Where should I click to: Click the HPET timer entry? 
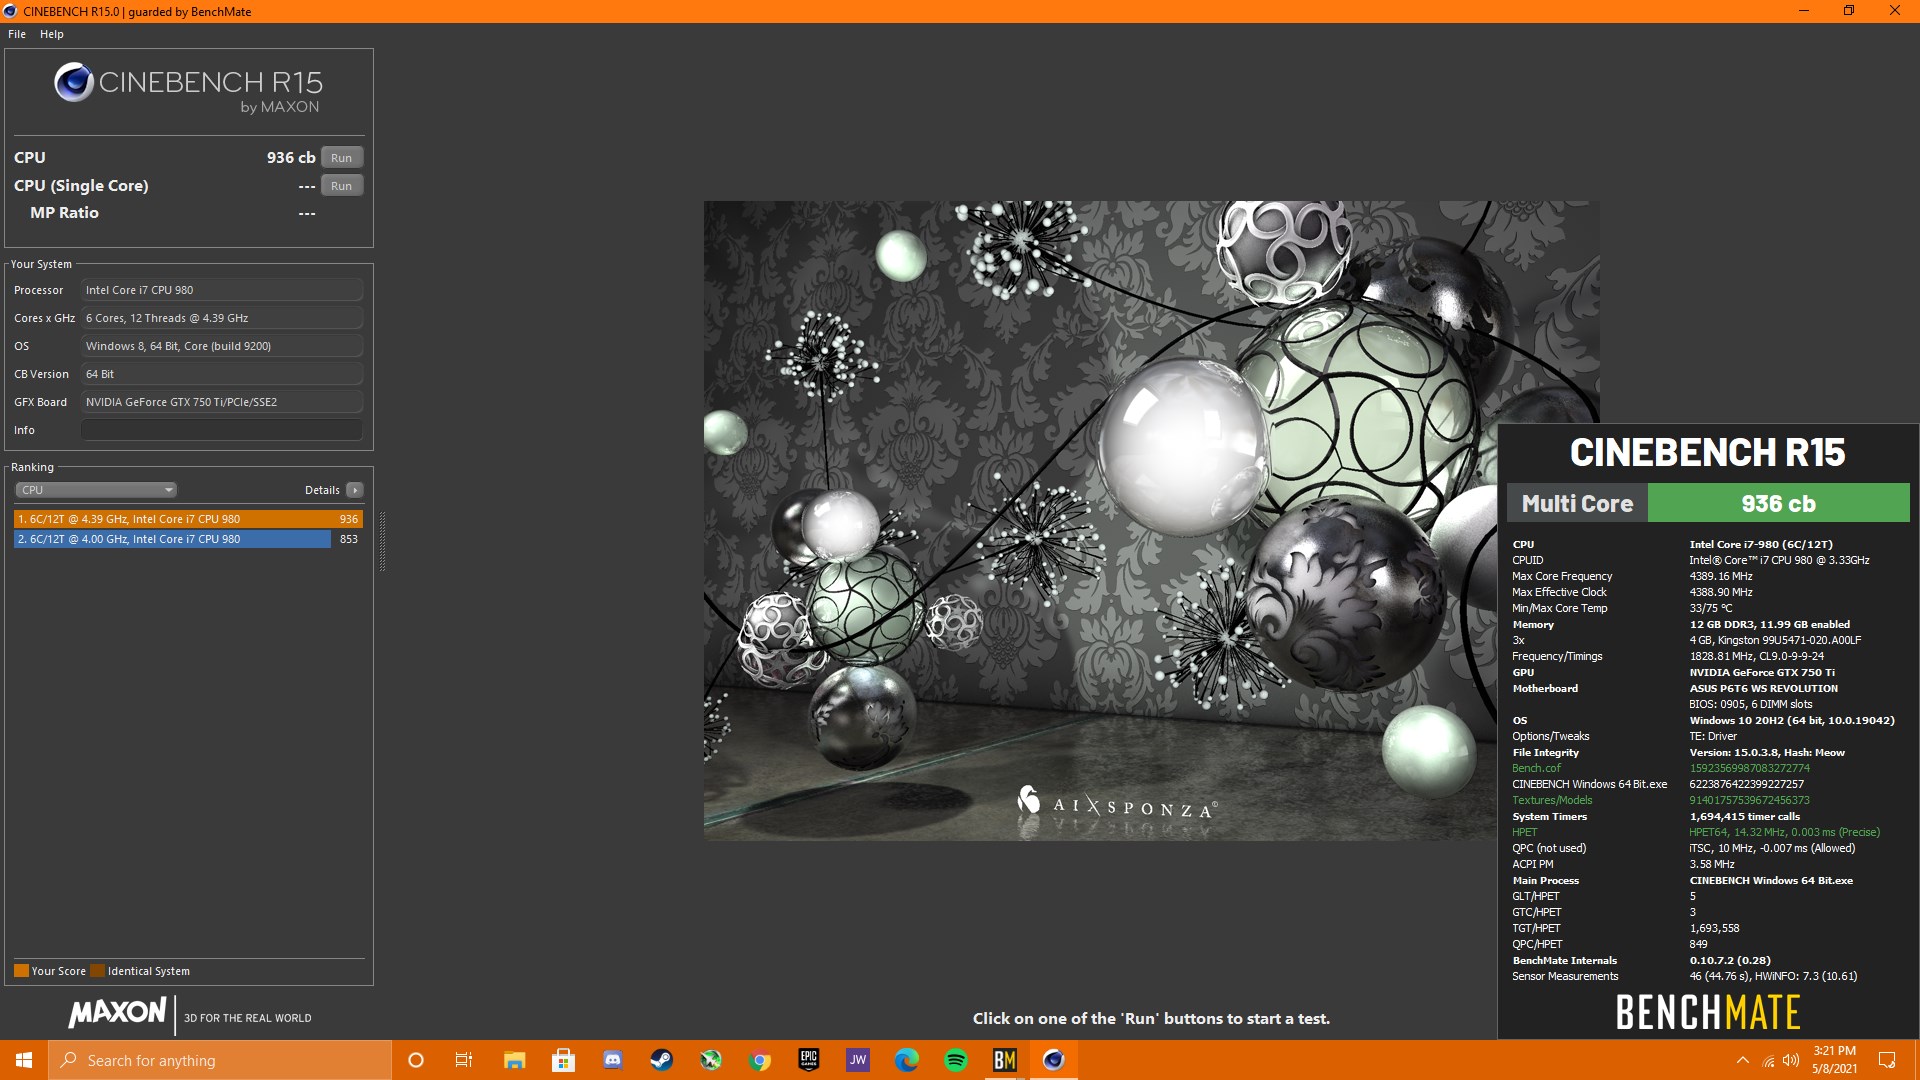click(1525, 832)
